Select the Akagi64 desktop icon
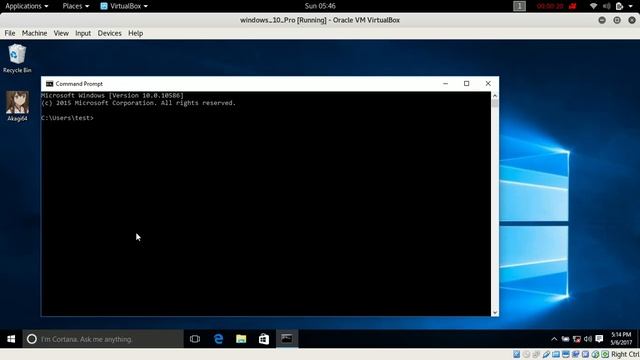 (x=17, y=106)
